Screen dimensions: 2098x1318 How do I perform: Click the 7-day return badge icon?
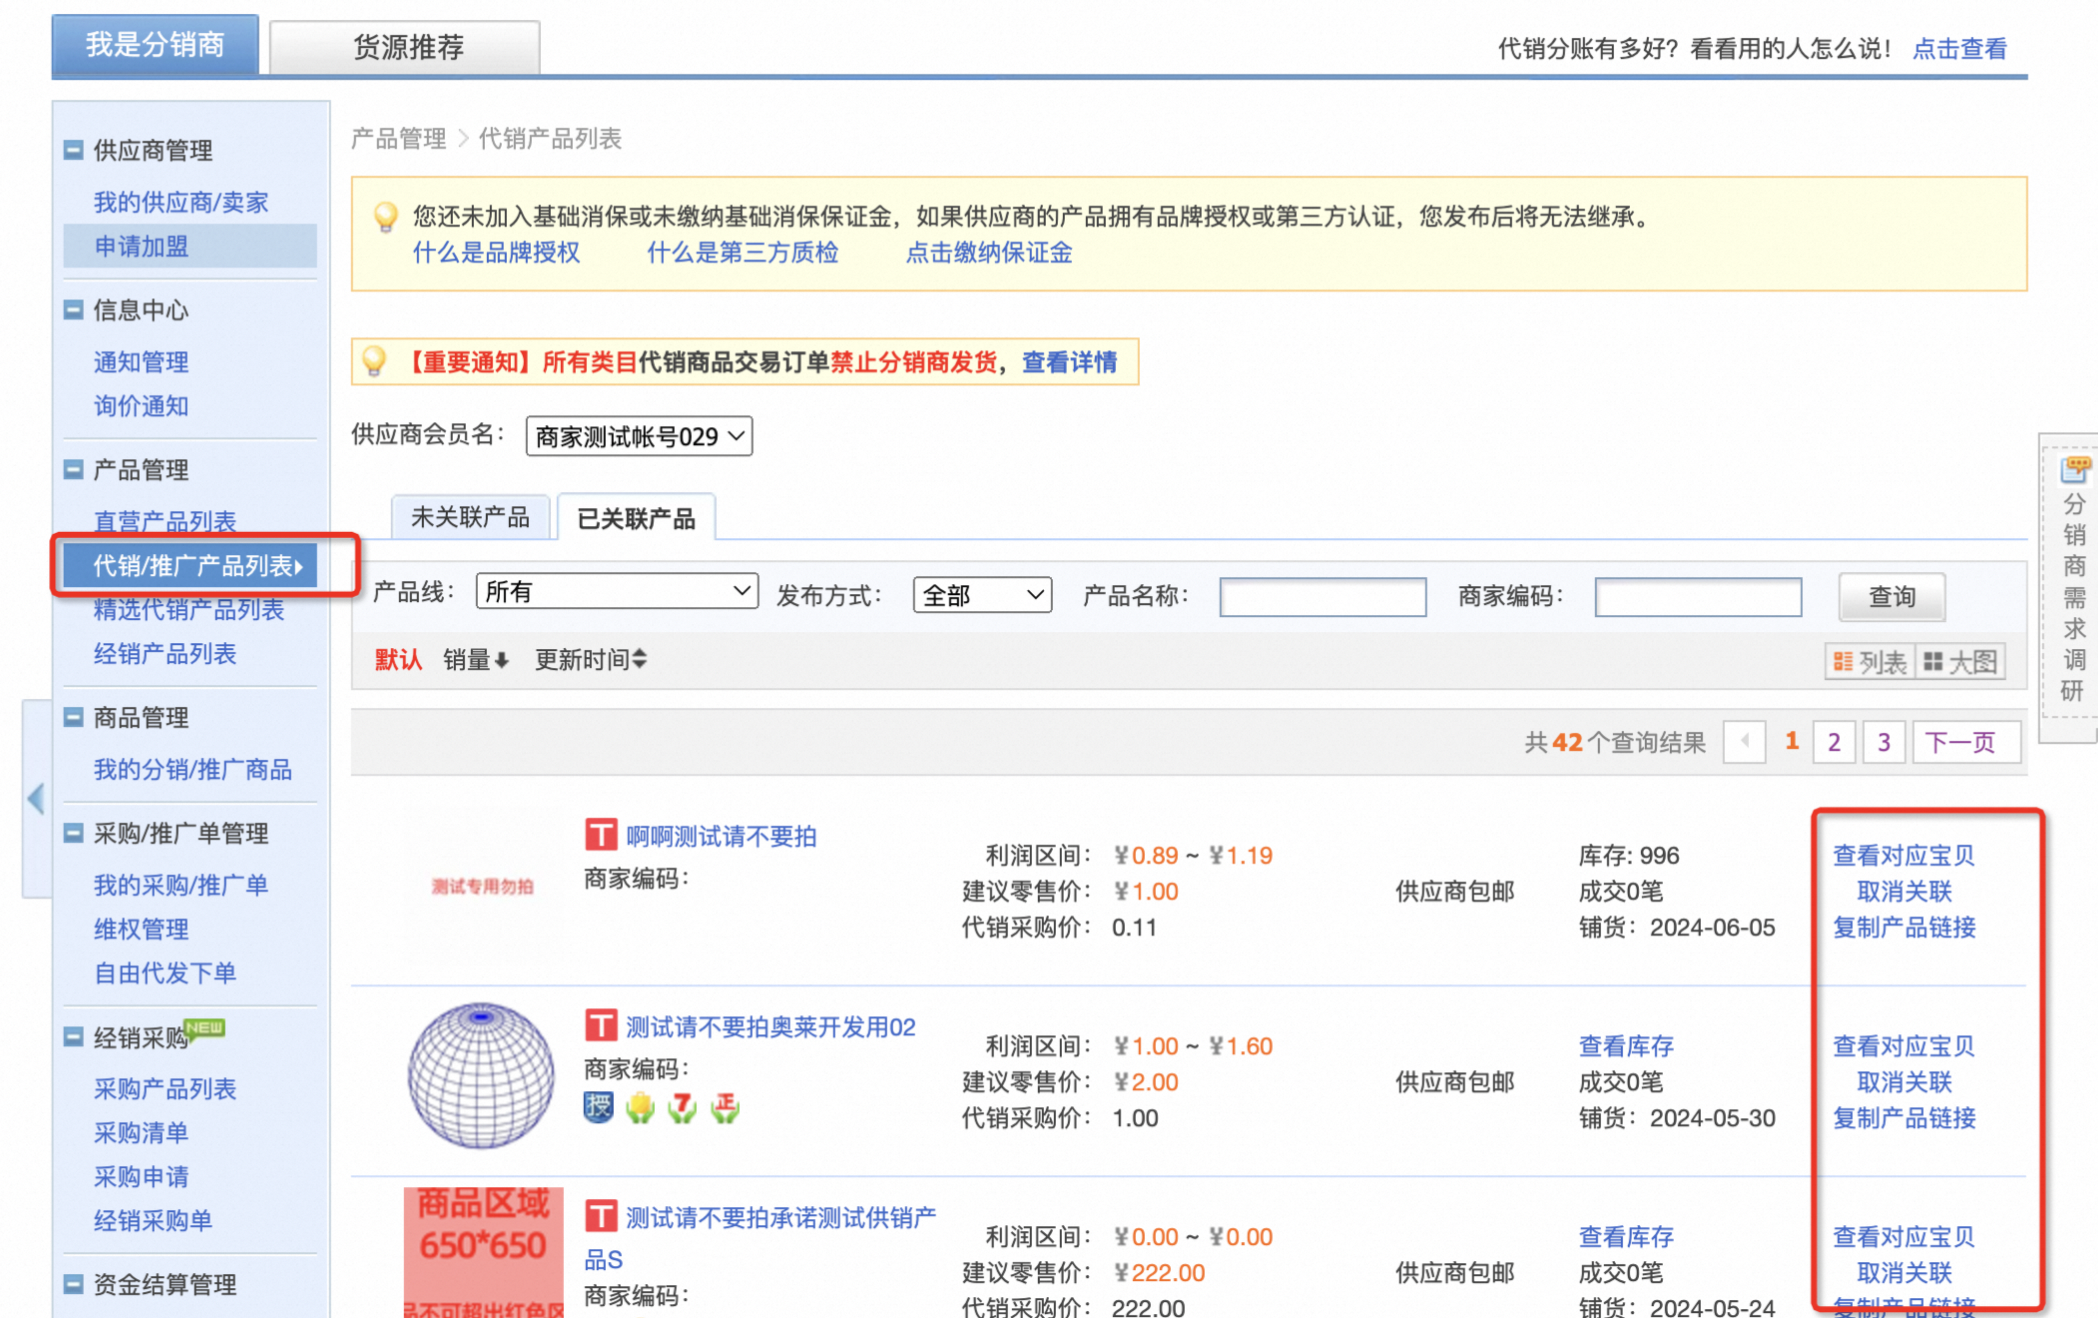(x=683, y=1107)
